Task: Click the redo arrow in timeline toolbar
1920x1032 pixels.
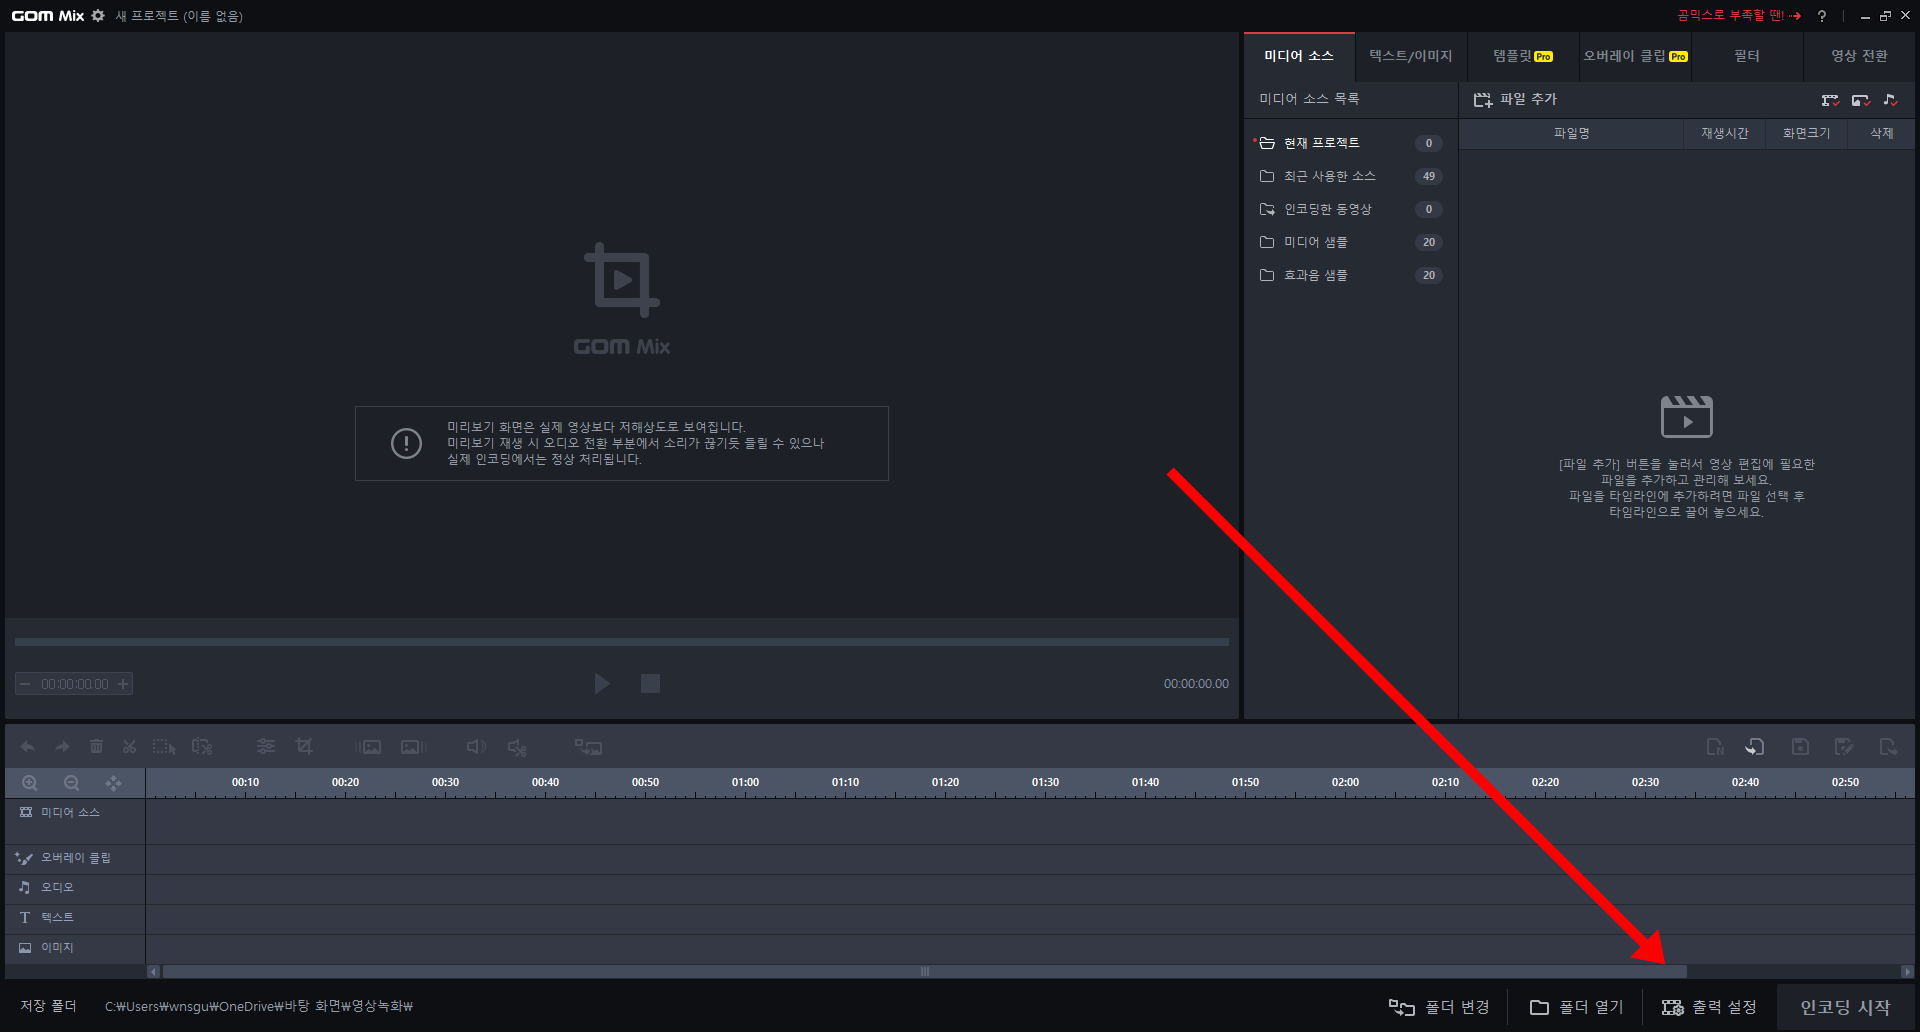Action: (x=62, y=747)
